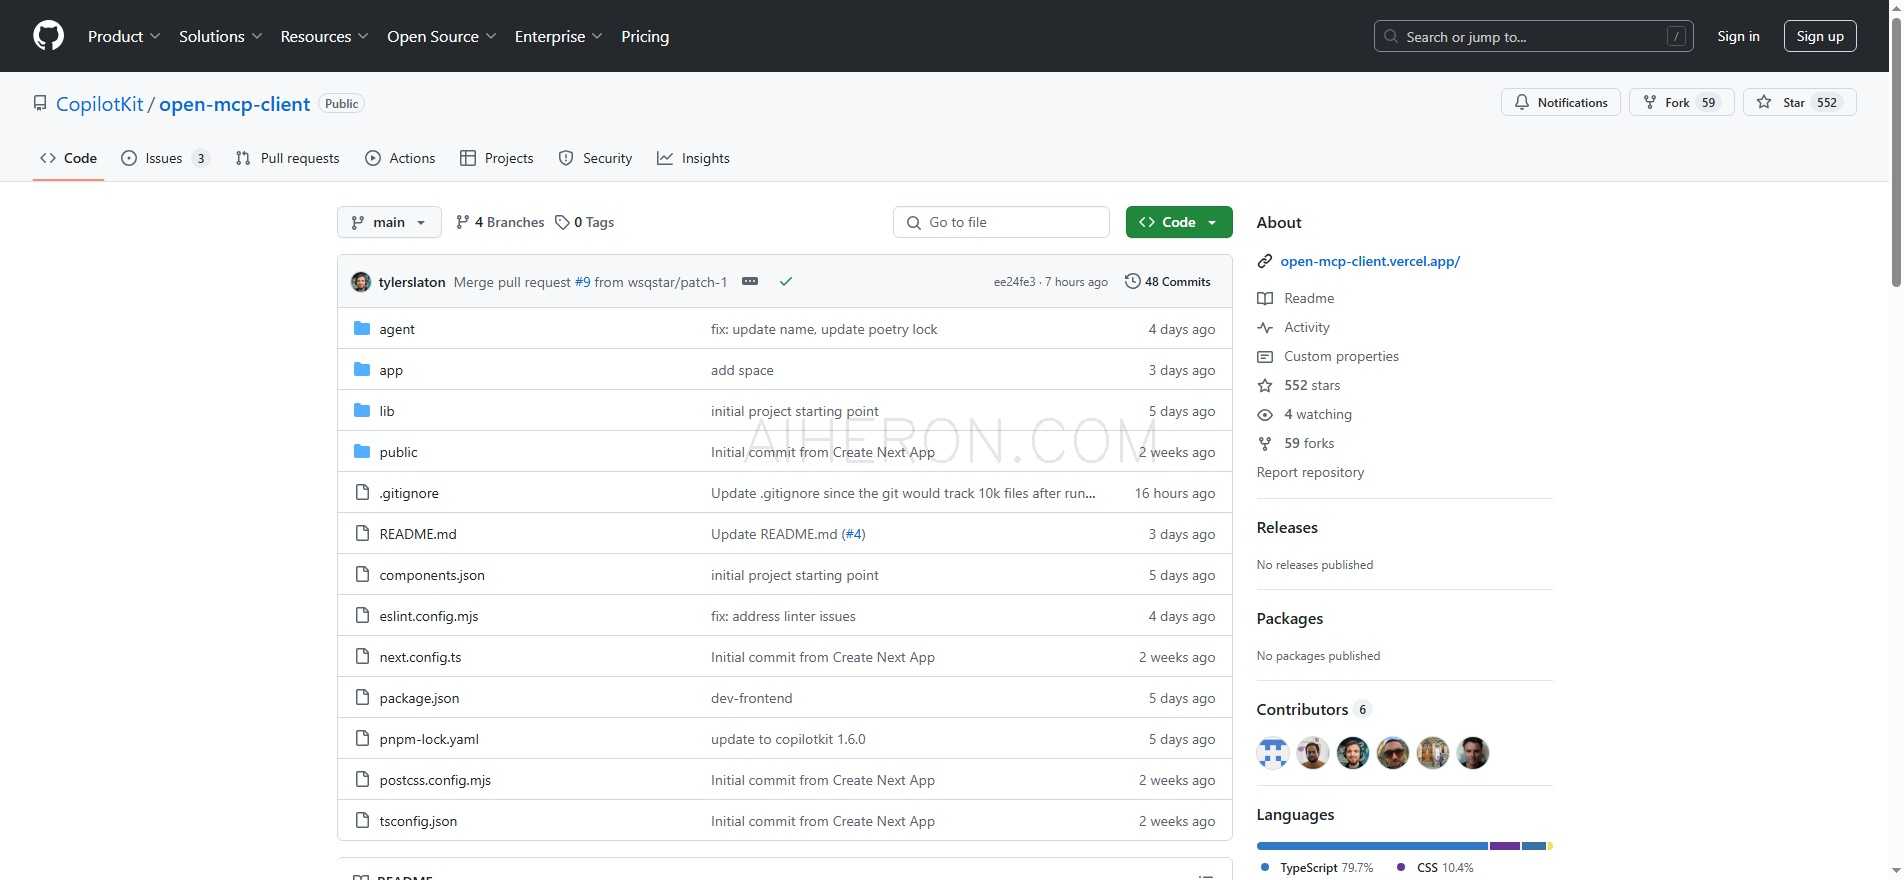Switch to the Issues tab
This screenshot has width=1904, height=880.
[164, 158]
